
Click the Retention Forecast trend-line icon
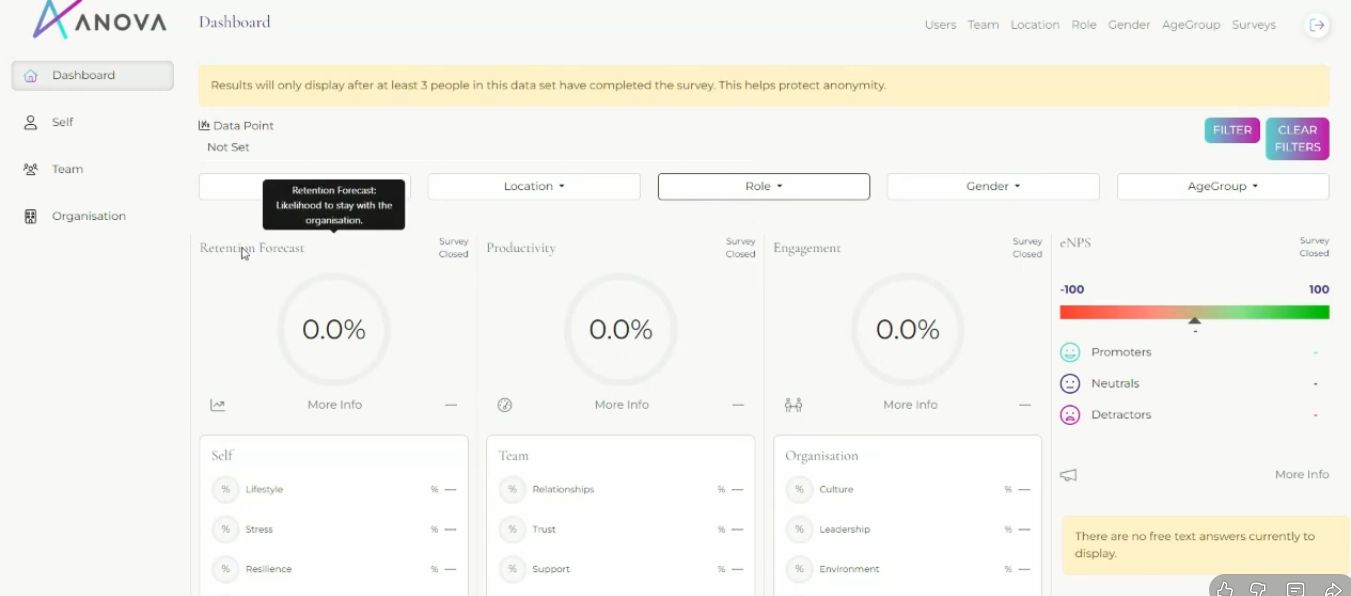click(x=218, y=405)
